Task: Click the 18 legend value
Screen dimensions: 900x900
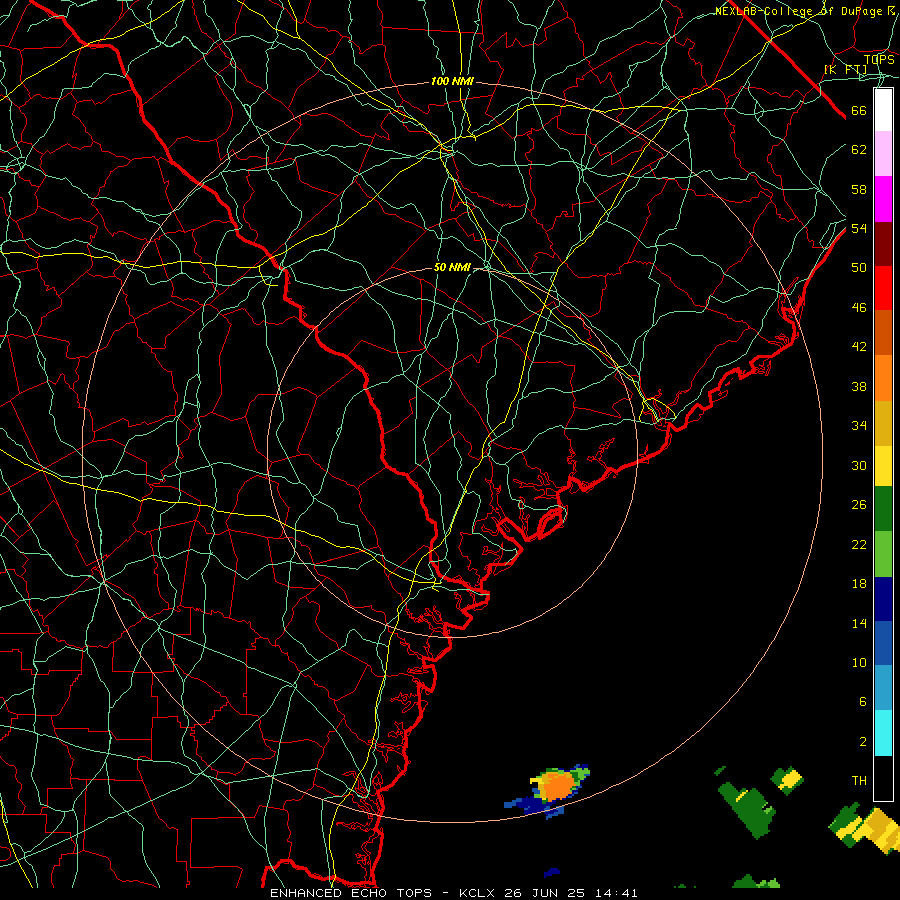Action: coord(859,584)
